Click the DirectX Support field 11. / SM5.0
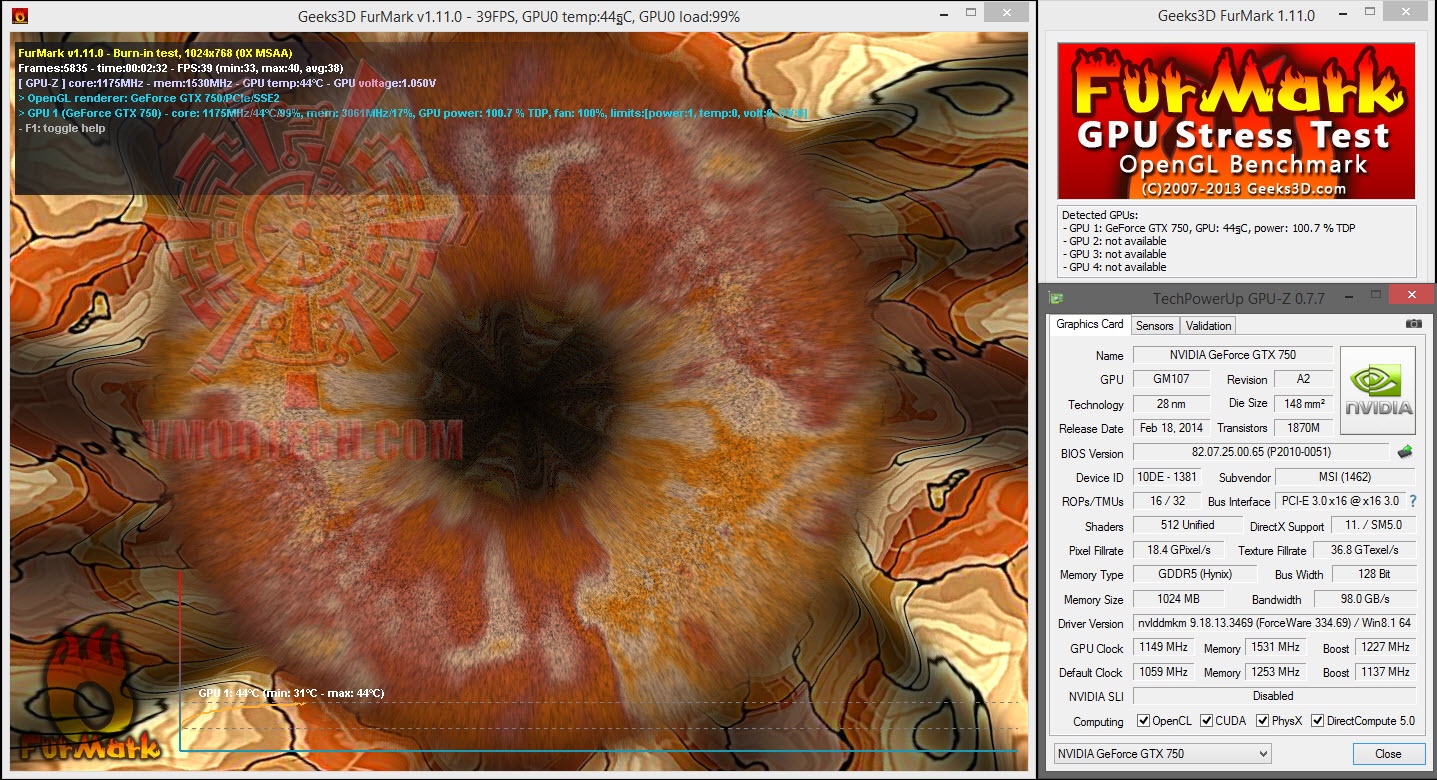Viewport: 1437px width, 780px height. [x=1373, y=526]
